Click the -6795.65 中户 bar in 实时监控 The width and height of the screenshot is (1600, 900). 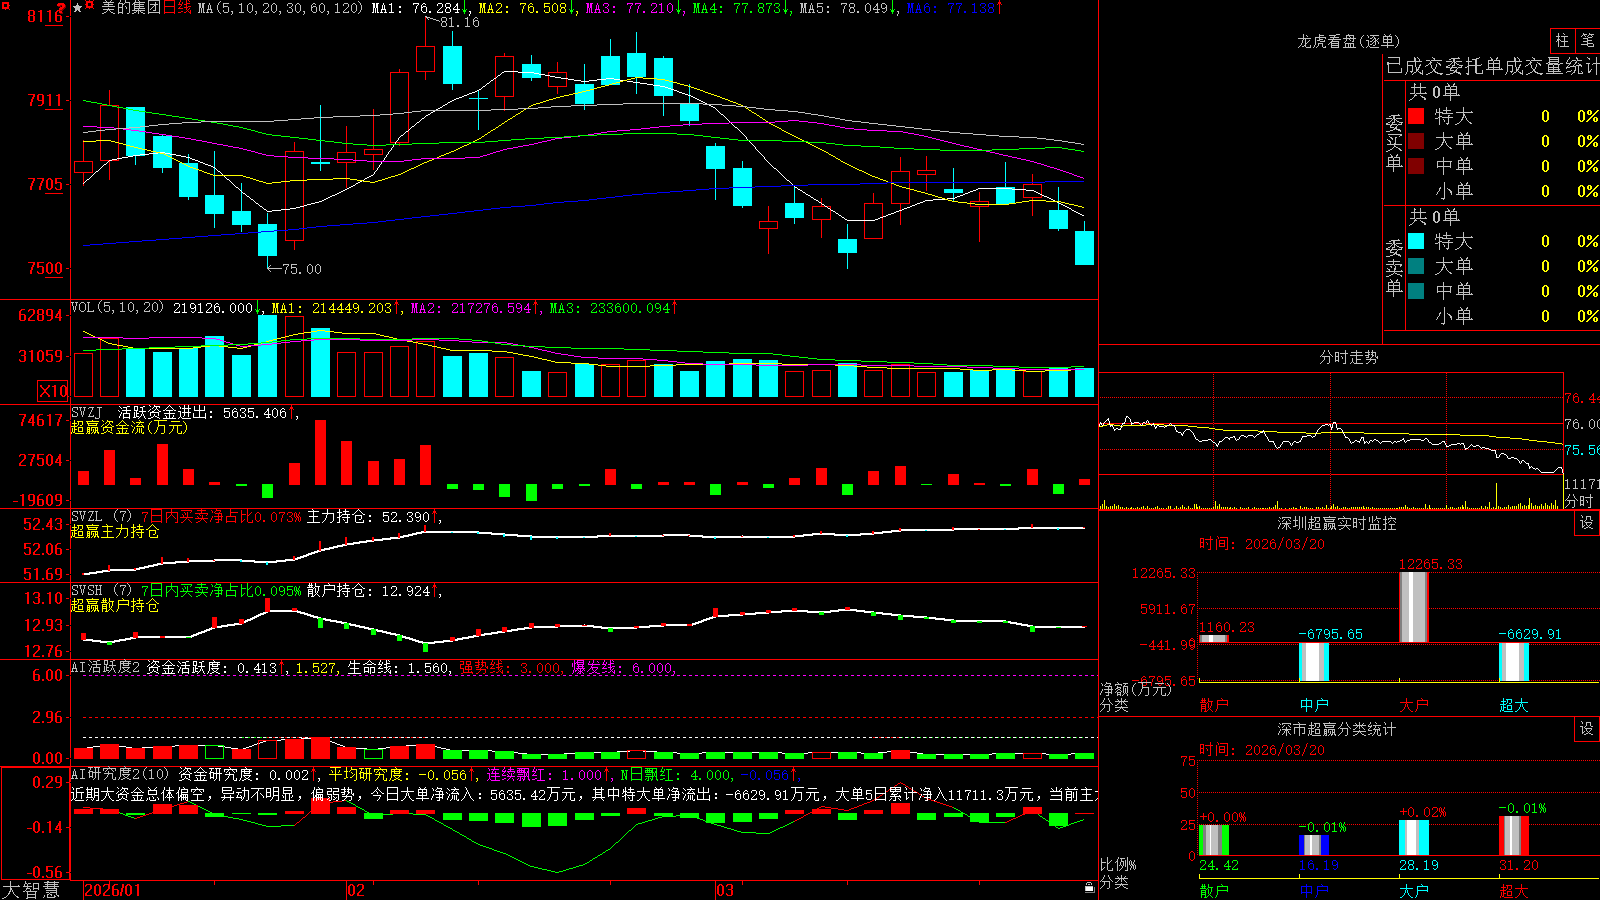(1314, 662)
